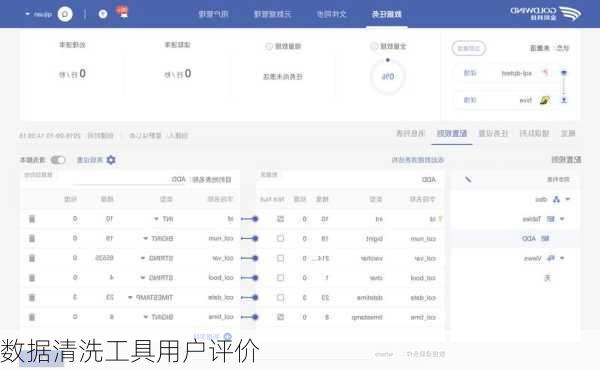Collapse the Views tree node

click(x=562, y=258)
